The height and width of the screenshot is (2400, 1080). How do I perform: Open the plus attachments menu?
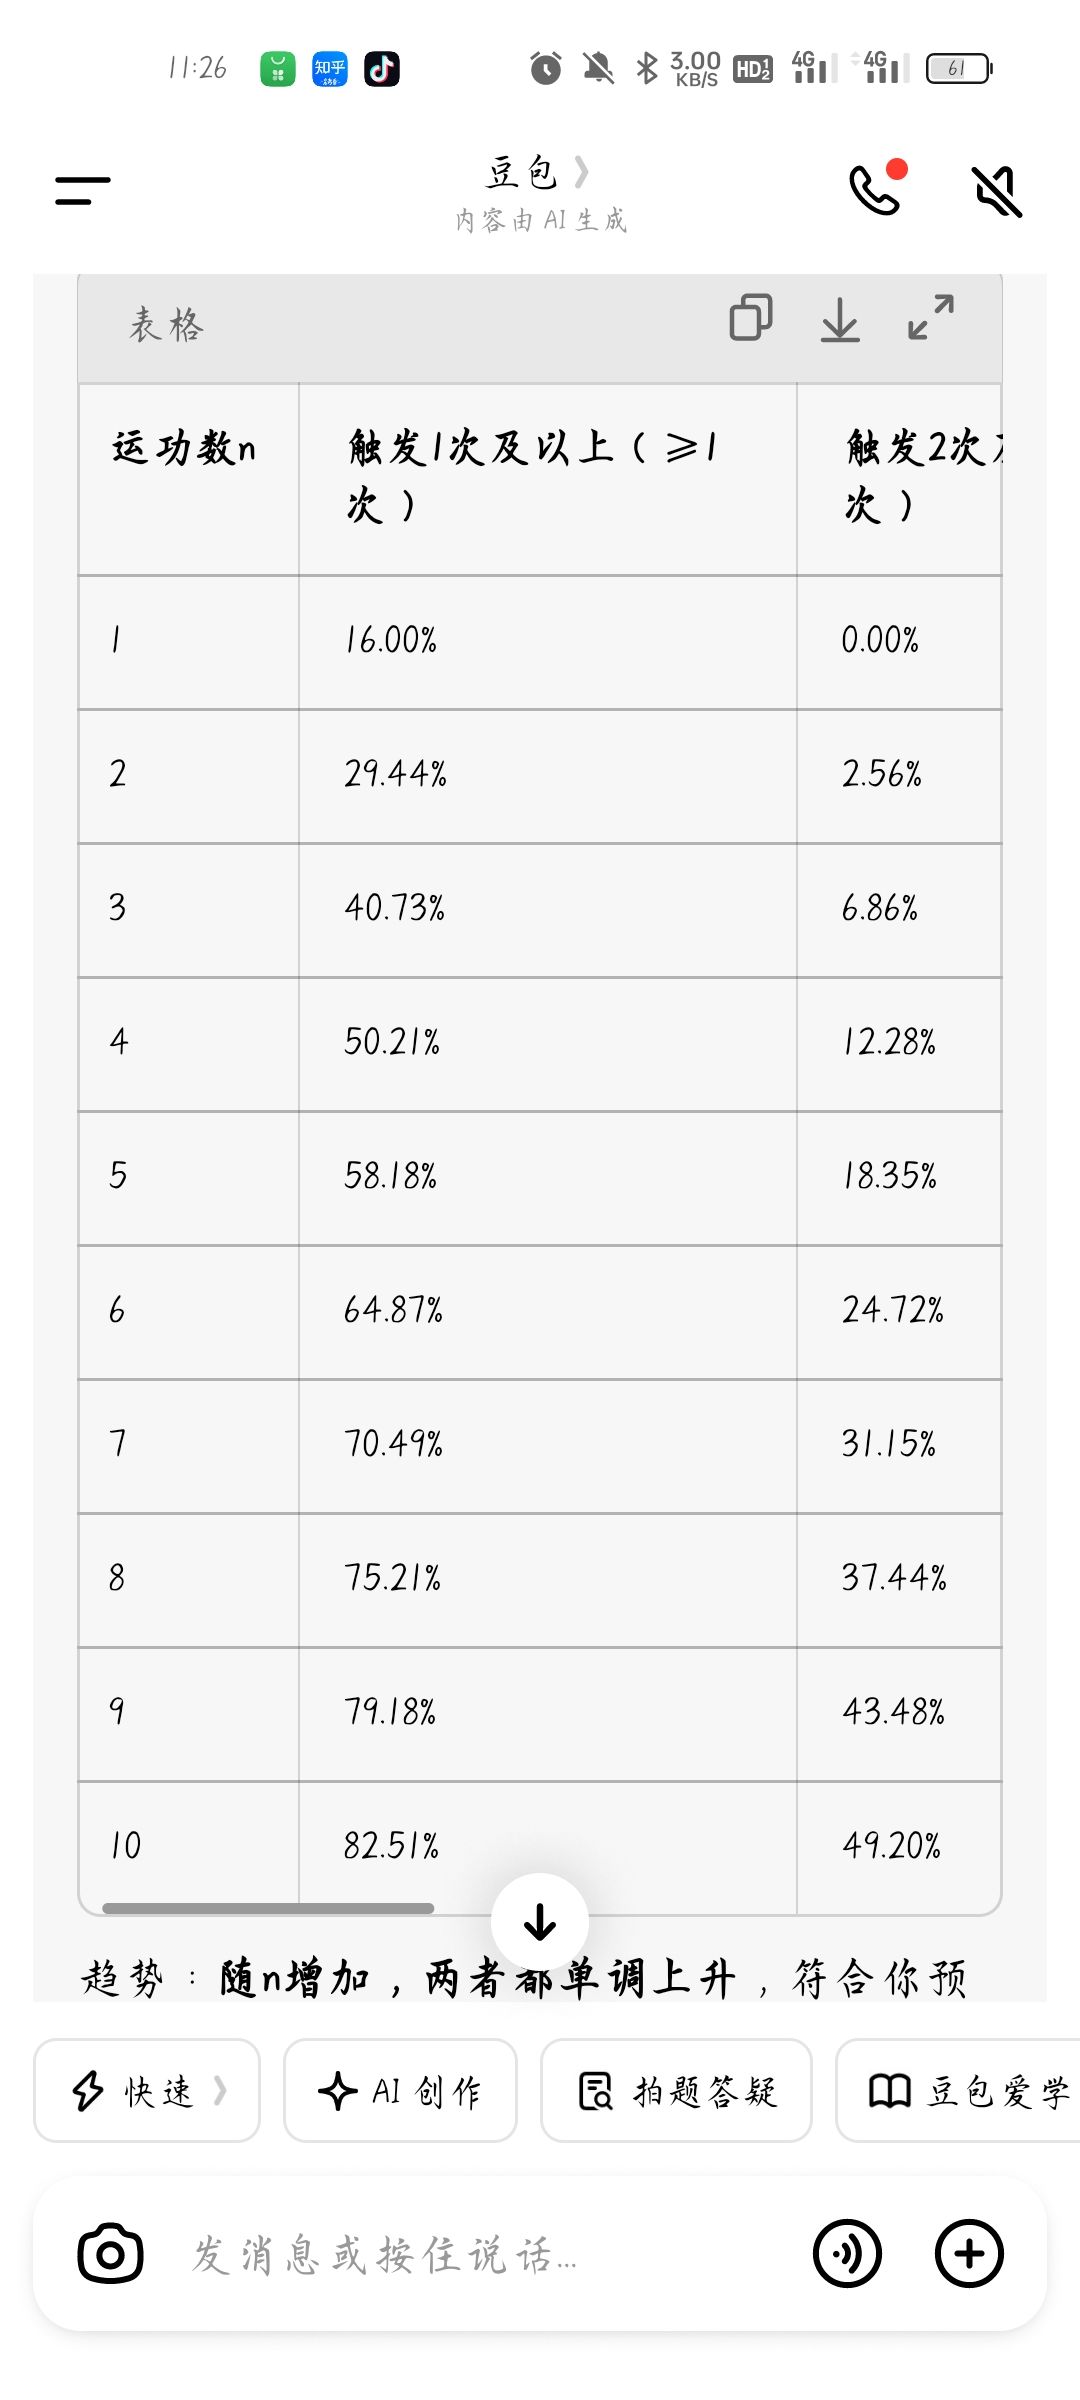click(969, 2254)
